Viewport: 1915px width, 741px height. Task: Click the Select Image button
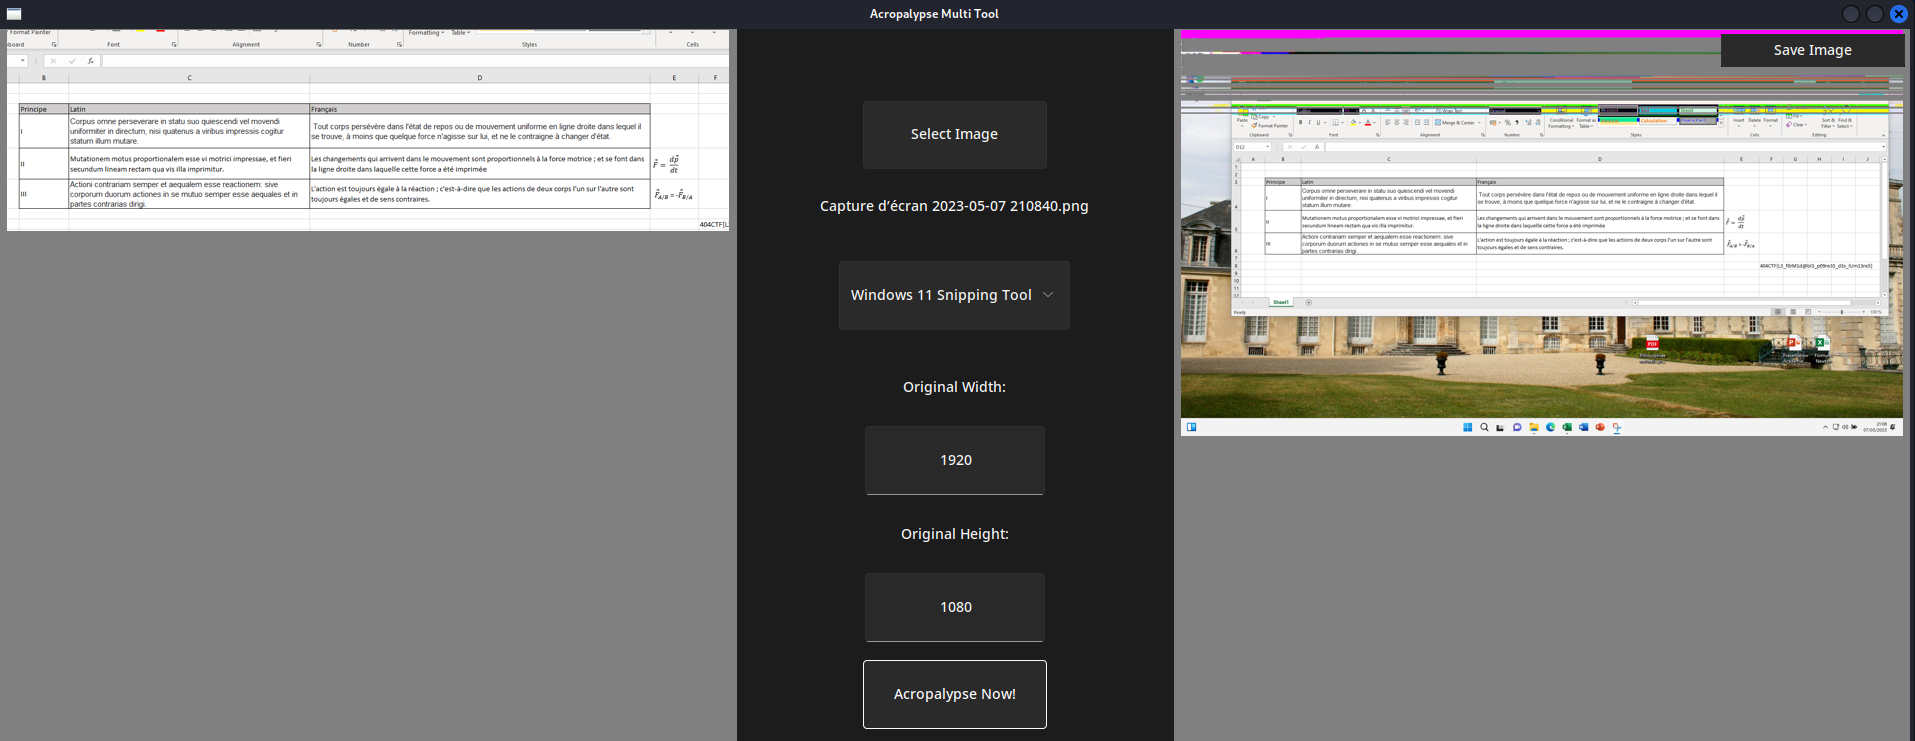(x=954, y=135)
